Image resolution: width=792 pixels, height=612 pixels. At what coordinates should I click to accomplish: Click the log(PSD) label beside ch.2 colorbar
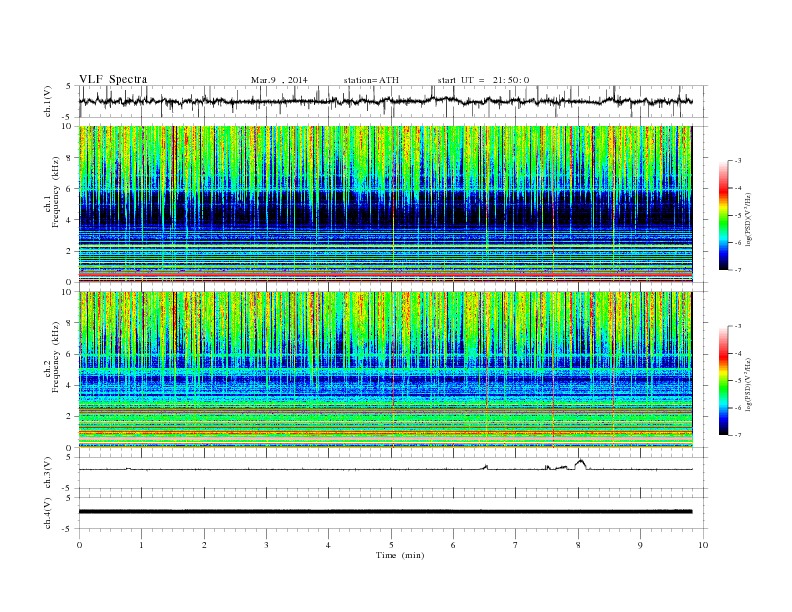tap(750, 384)
